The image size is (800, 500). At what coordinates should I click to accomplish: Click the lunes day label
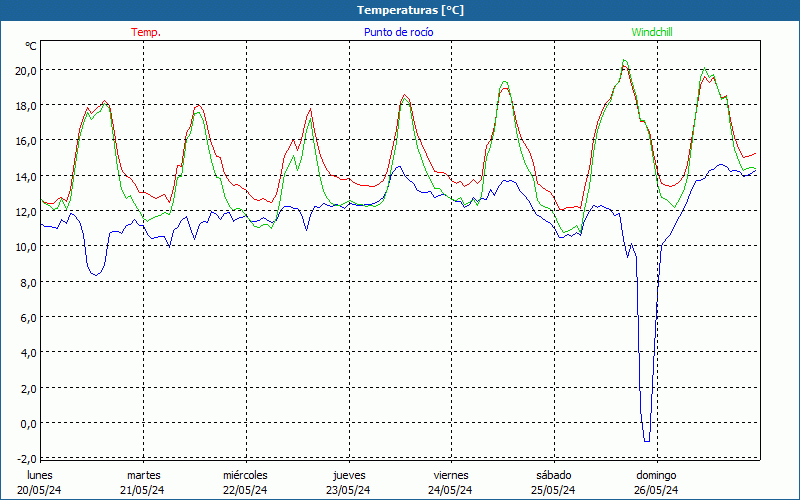(x=40, y=475)
